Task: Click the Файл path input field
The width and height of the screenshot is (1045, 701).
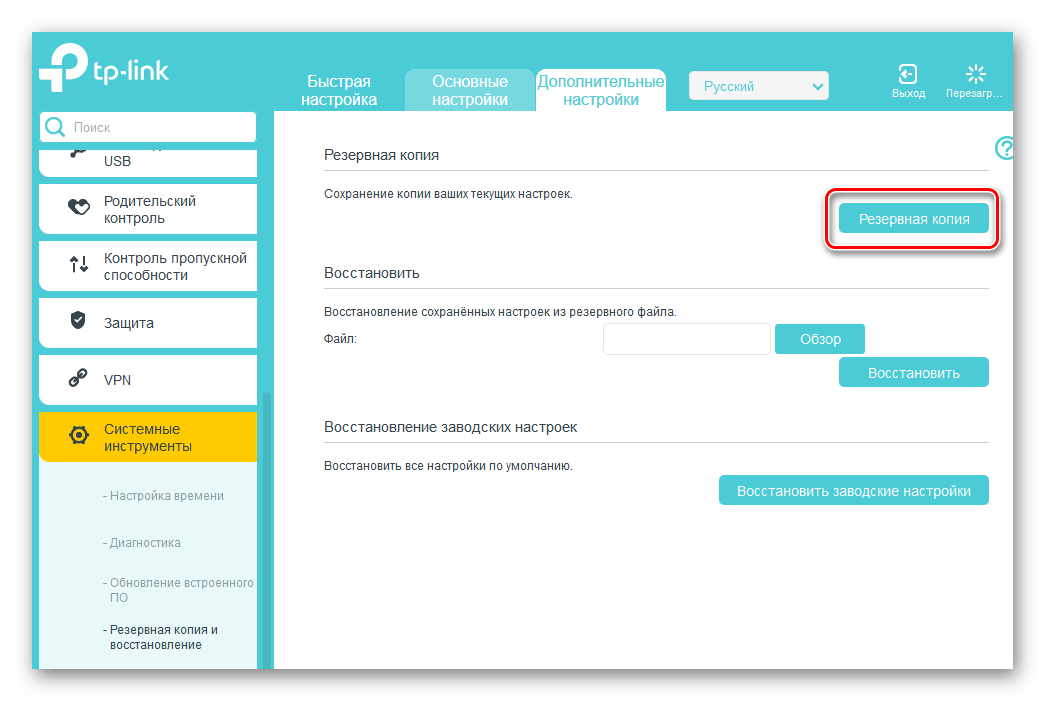Action: pos(686,339)
